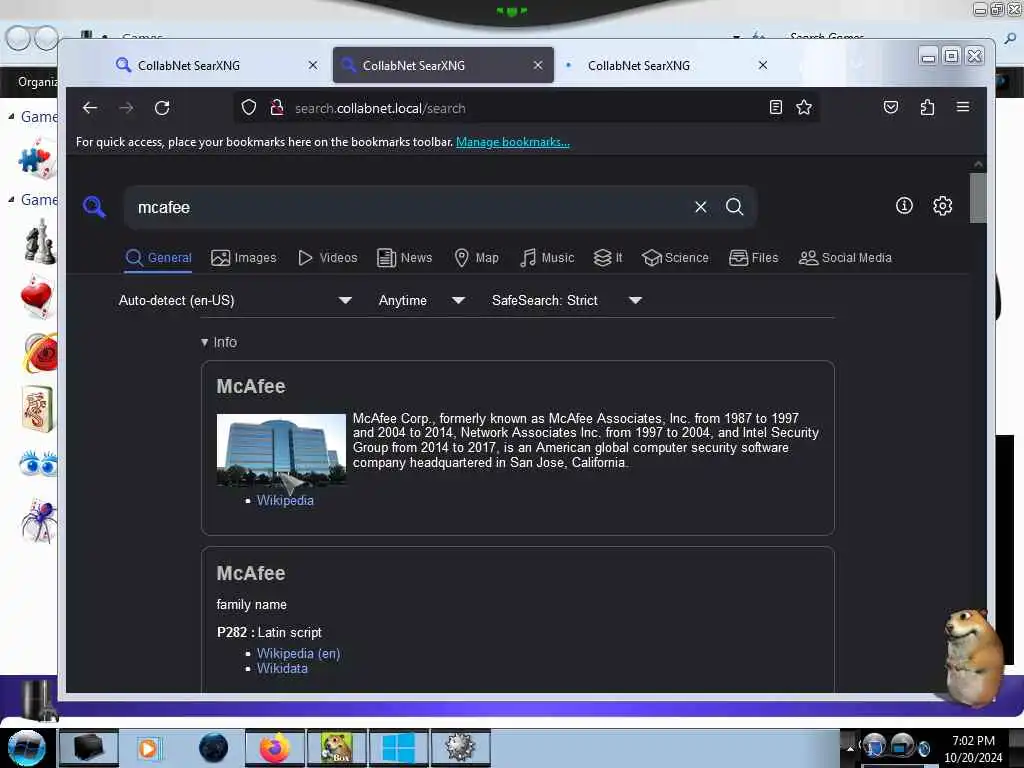Screen dimensions: 1024x768
Task: Click the "McAfee" family name heading
Action: [x=251, y=573]
